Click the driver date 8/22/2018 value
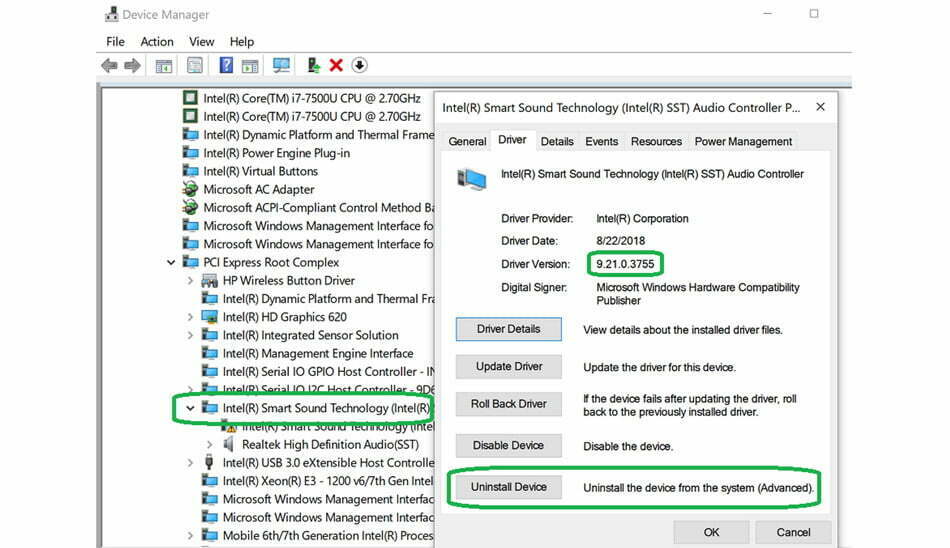The image size is (950, 548). pyautogui.click(x=620, y=241)
